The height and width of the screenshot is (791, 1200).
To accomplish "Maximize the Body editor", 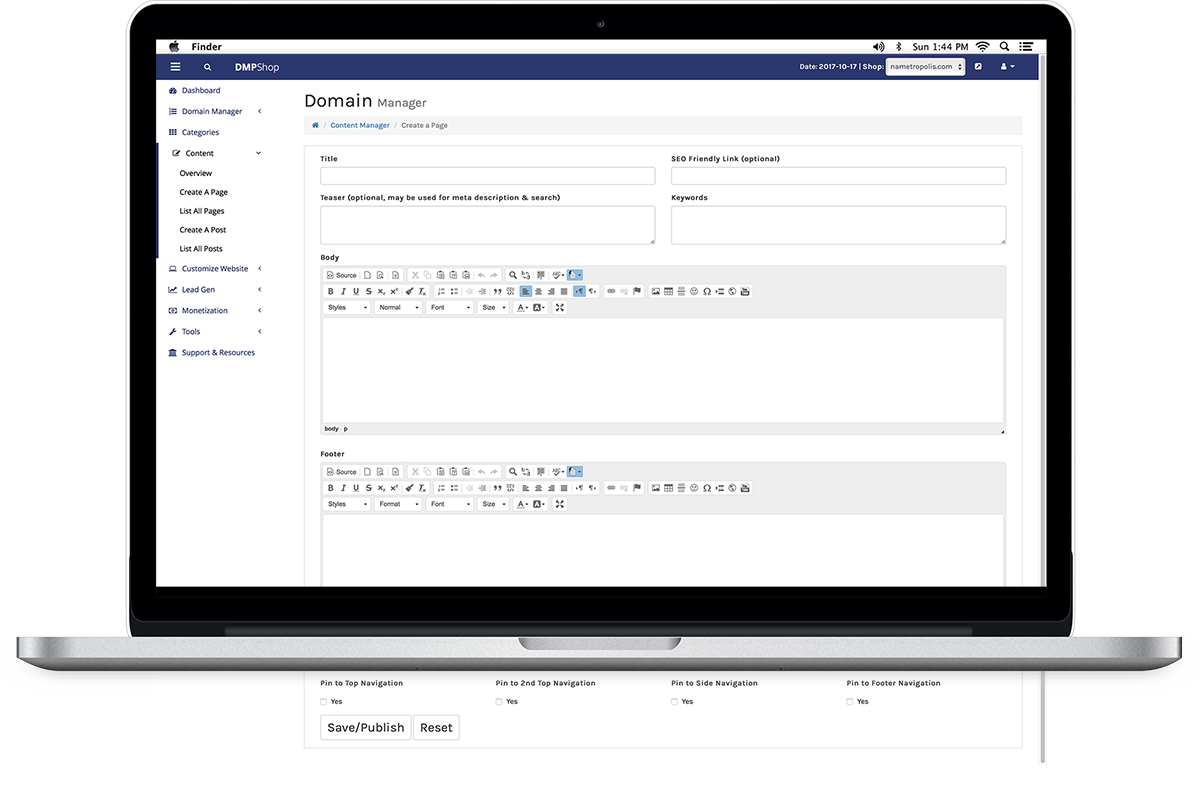I will 560,308.
